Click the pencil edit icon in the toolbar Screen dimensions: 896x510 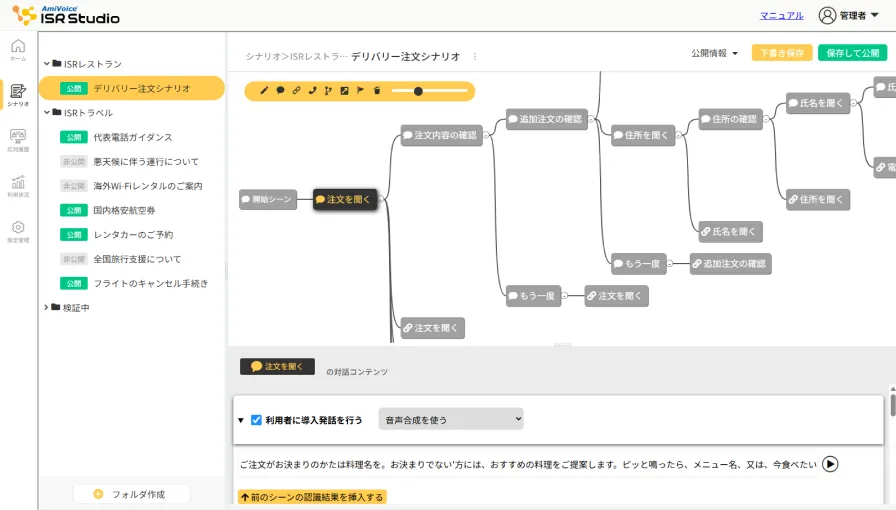265,91
